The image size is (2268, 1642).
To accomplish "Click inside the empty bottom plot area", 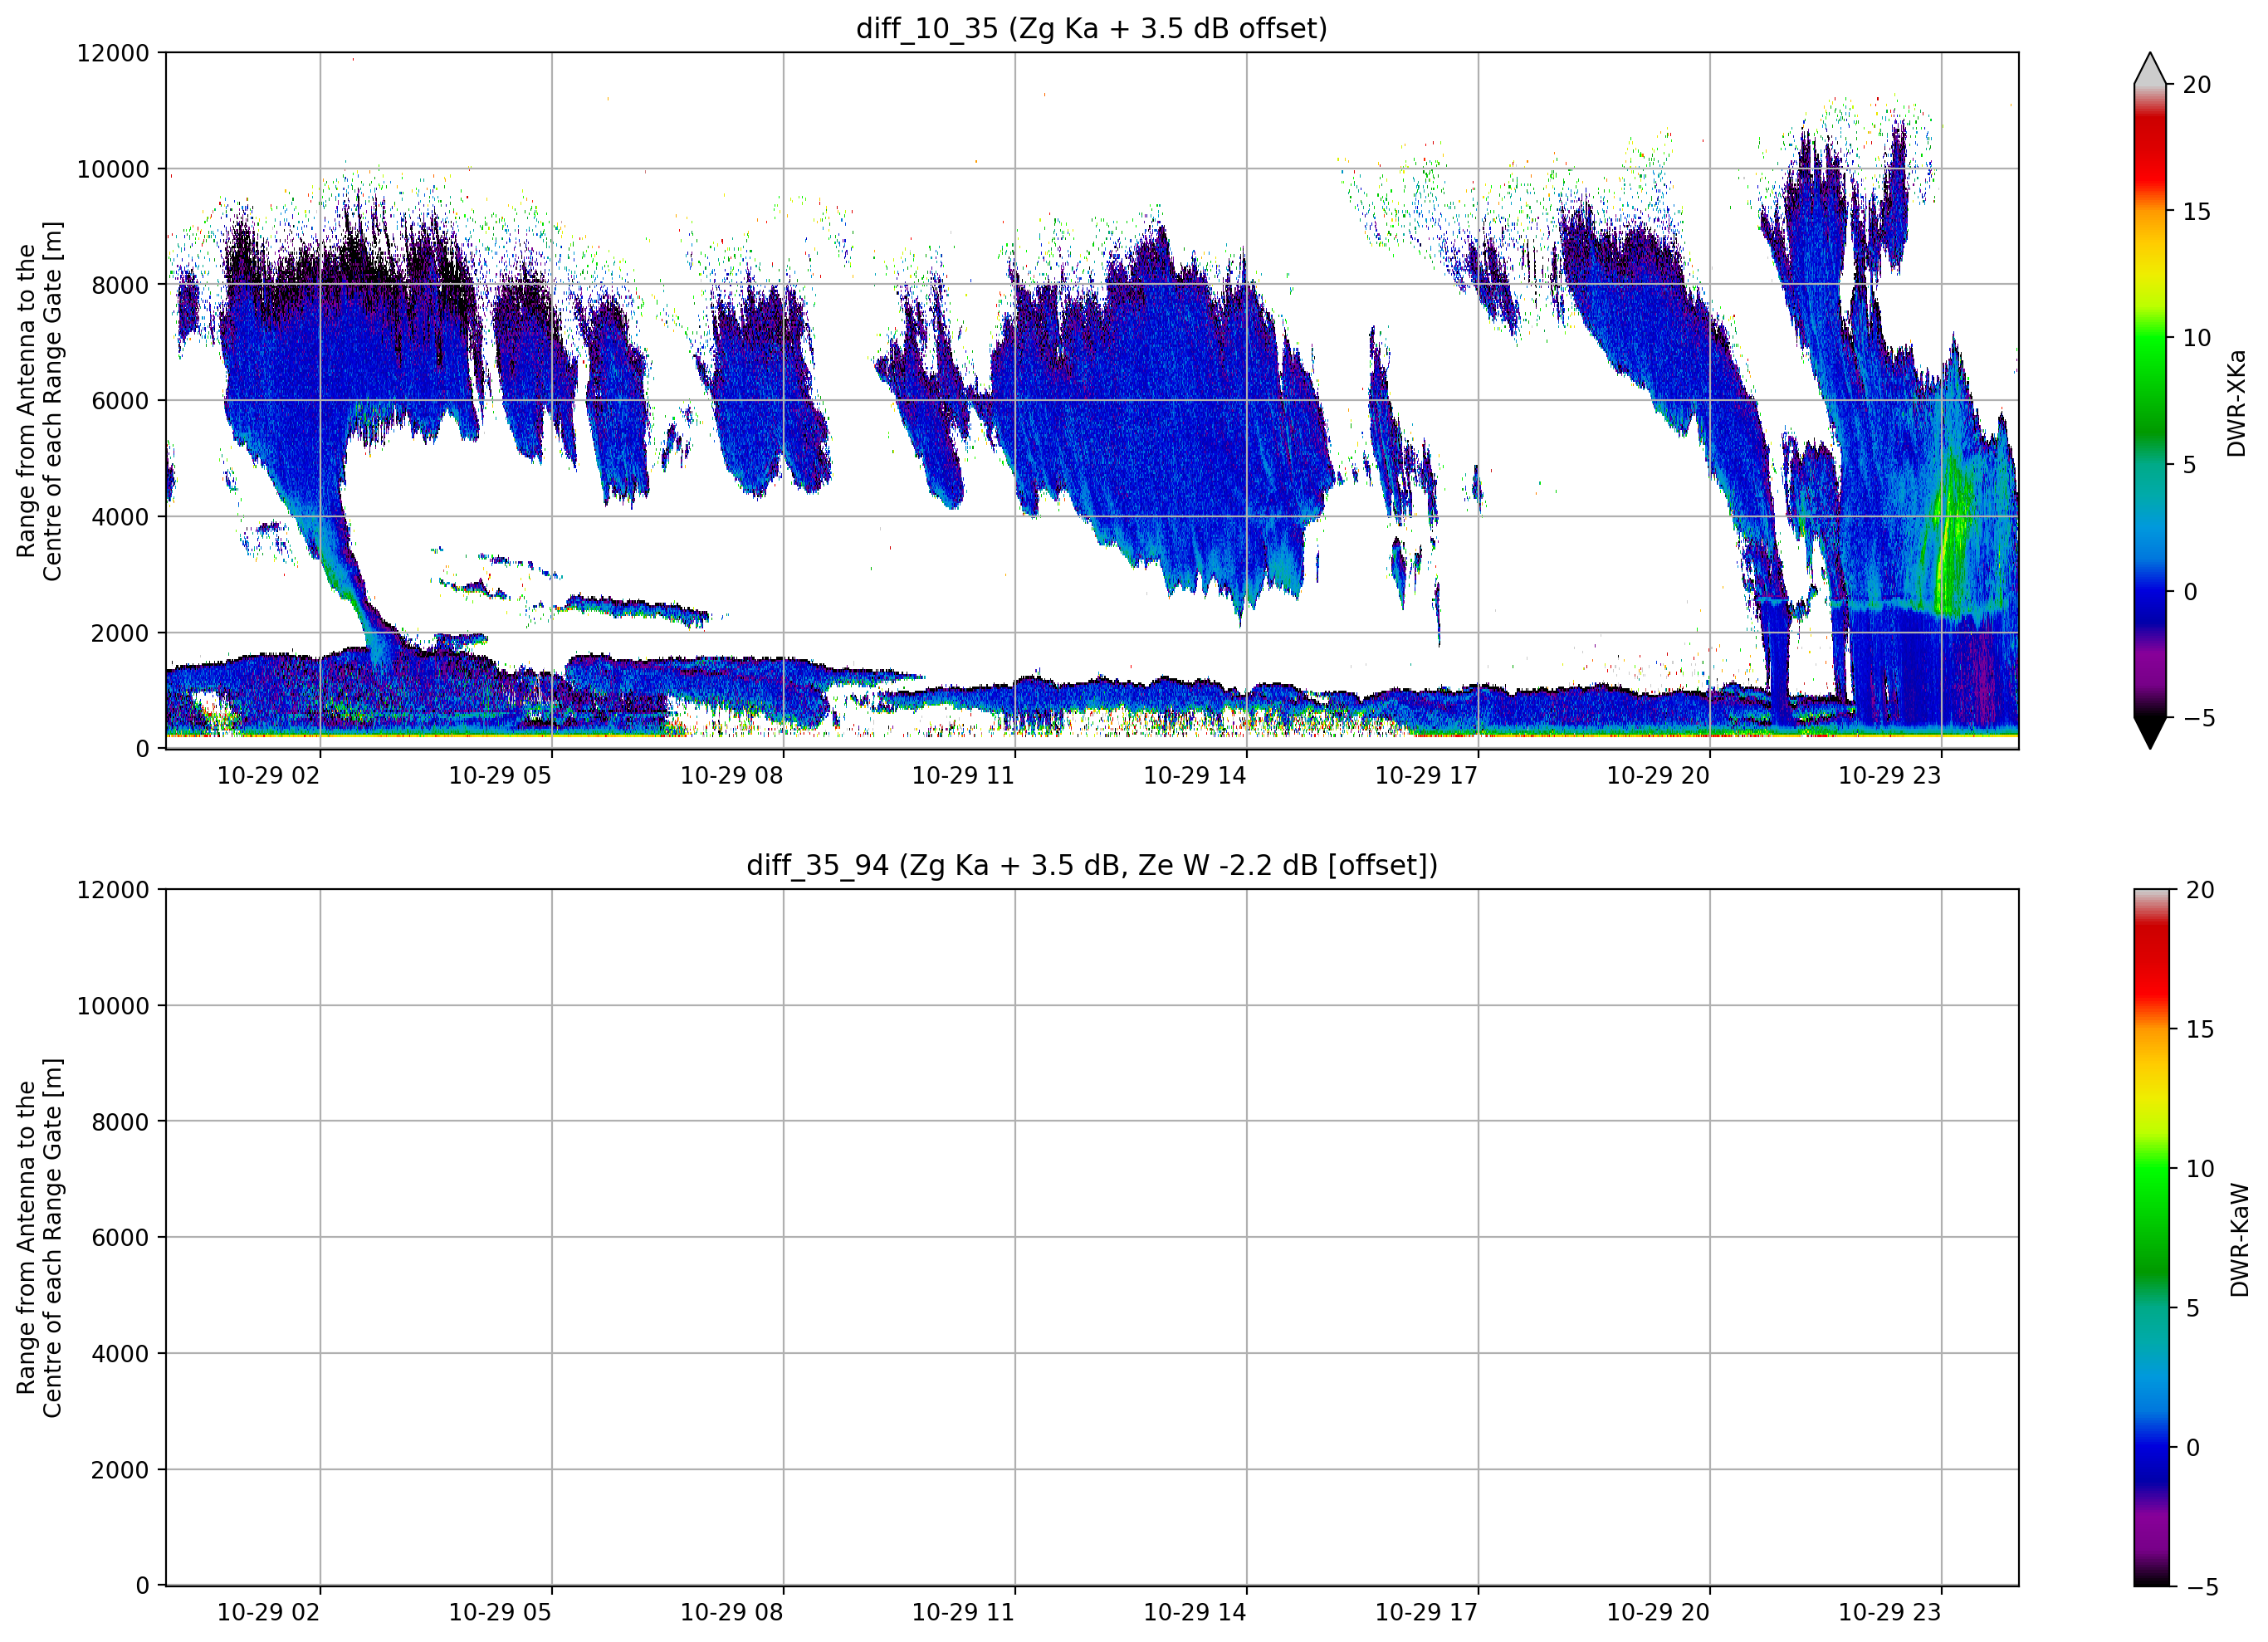I will coord(1092,1237).
